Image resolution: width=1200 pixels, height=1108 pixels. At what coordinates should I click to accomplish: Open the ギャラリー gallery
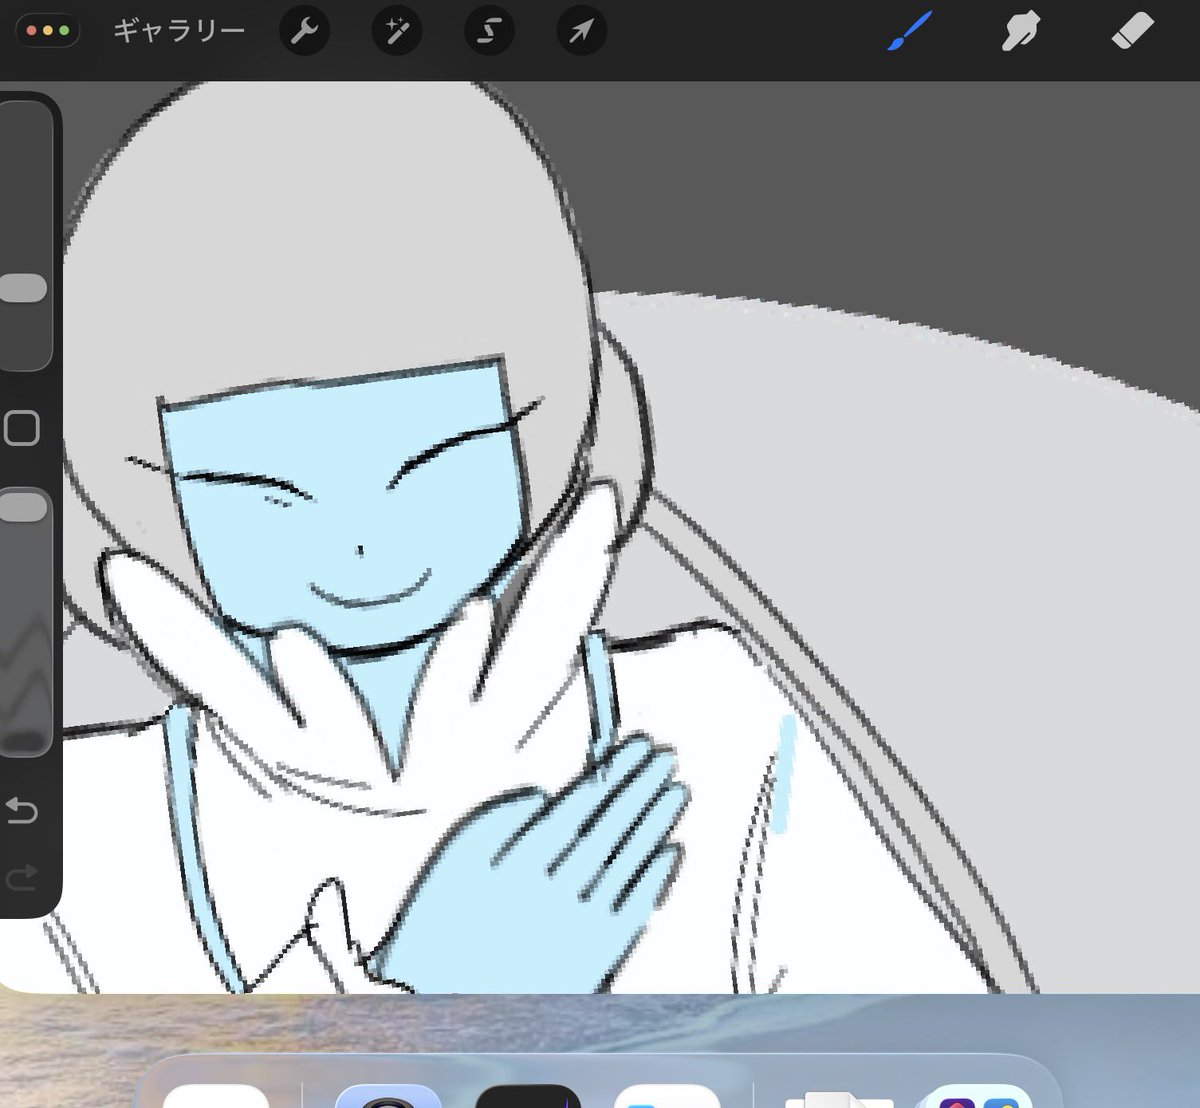pos(179,30)
